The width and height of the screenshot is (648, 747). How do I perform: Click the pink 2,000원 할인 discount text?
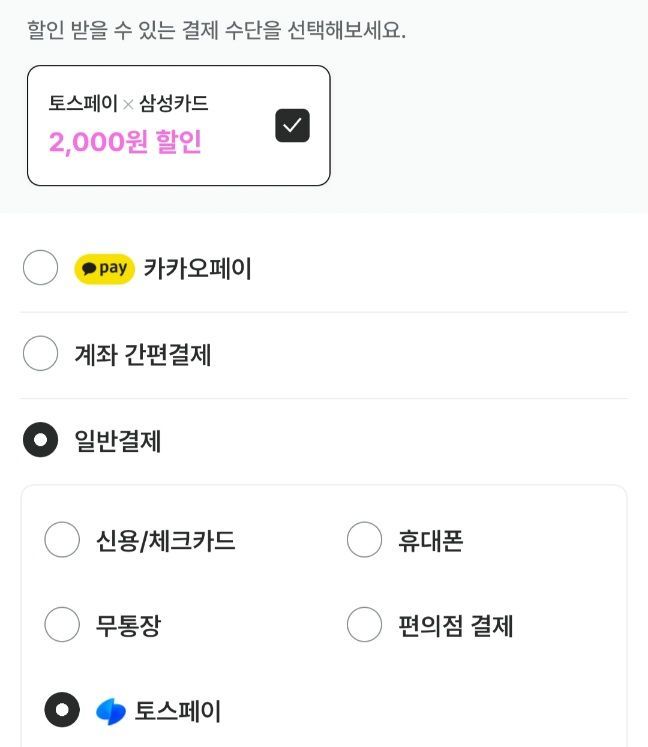[x=125, y=142]
